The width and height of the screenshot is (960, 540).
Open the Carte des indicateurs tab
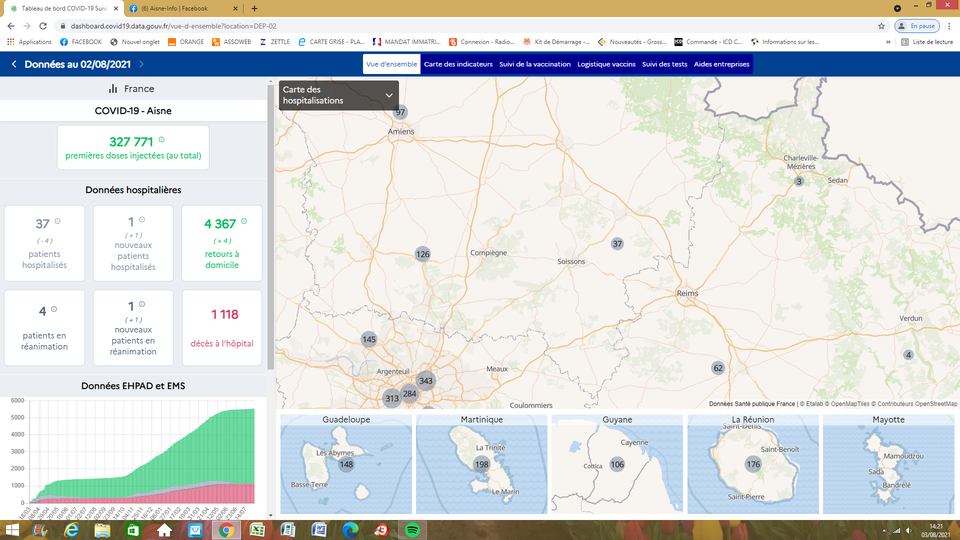pyautogui.click(x=460, y=64)
